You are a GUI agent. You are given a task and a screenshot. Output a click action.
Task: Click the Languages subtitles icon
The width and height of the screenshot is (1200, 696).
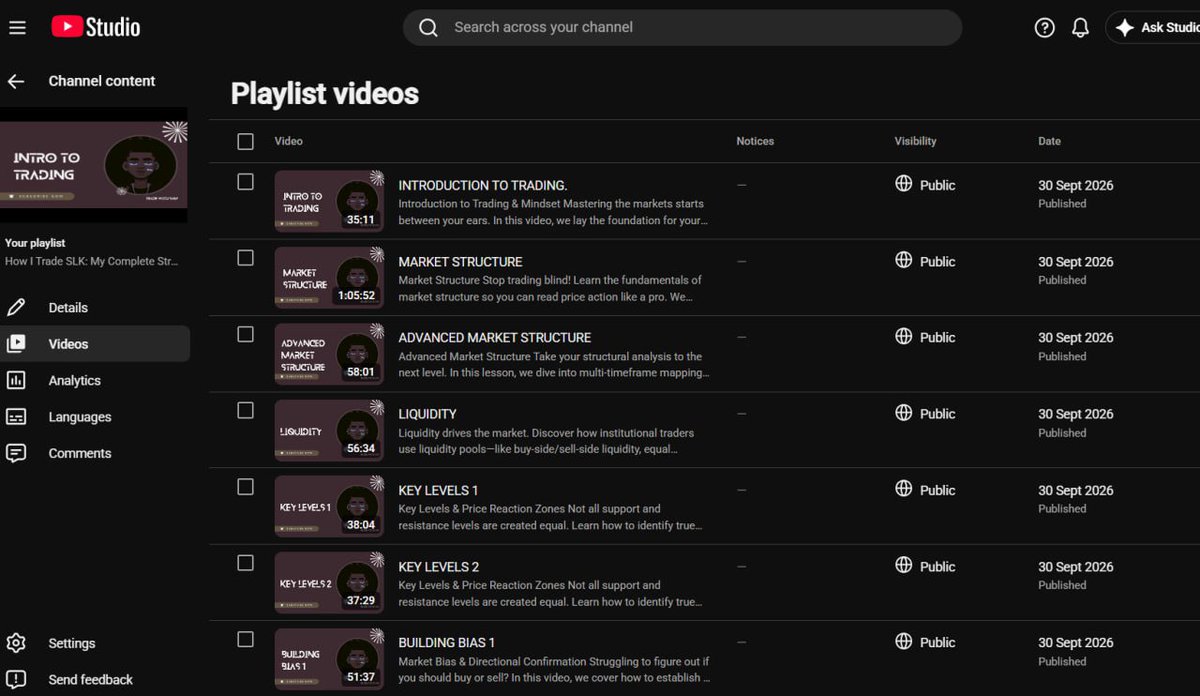[x=16, y=417]
